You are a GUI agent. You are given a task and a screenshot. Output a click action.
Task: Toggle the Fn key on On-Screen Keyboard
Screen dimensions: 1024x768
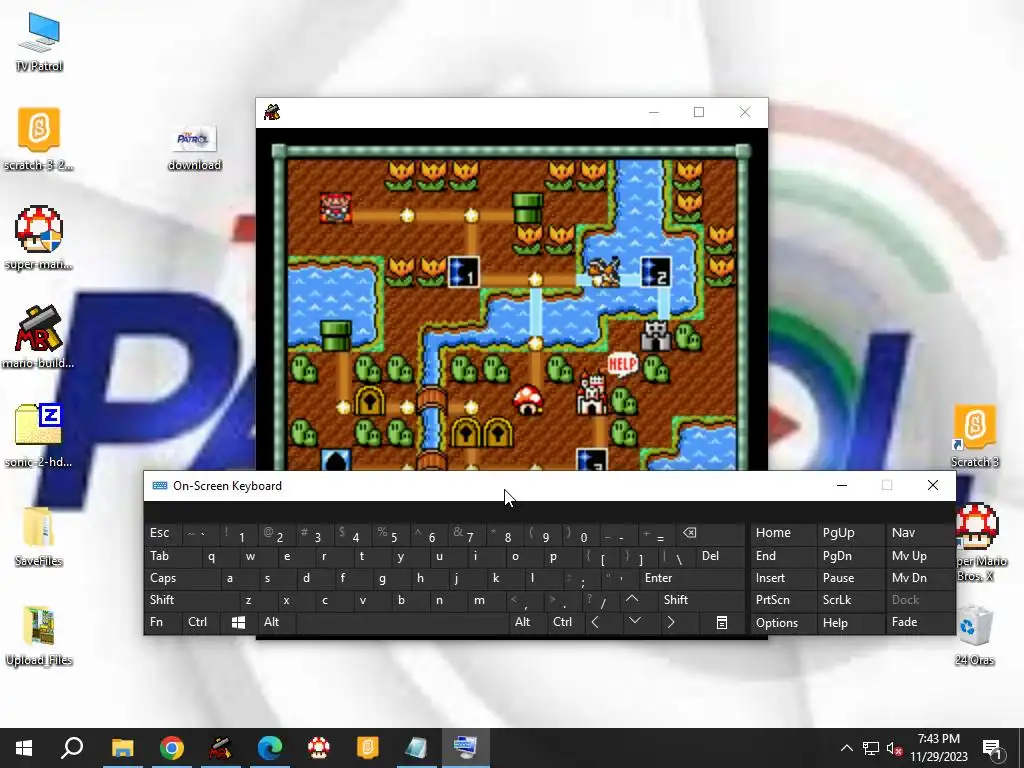pos(164,622)
